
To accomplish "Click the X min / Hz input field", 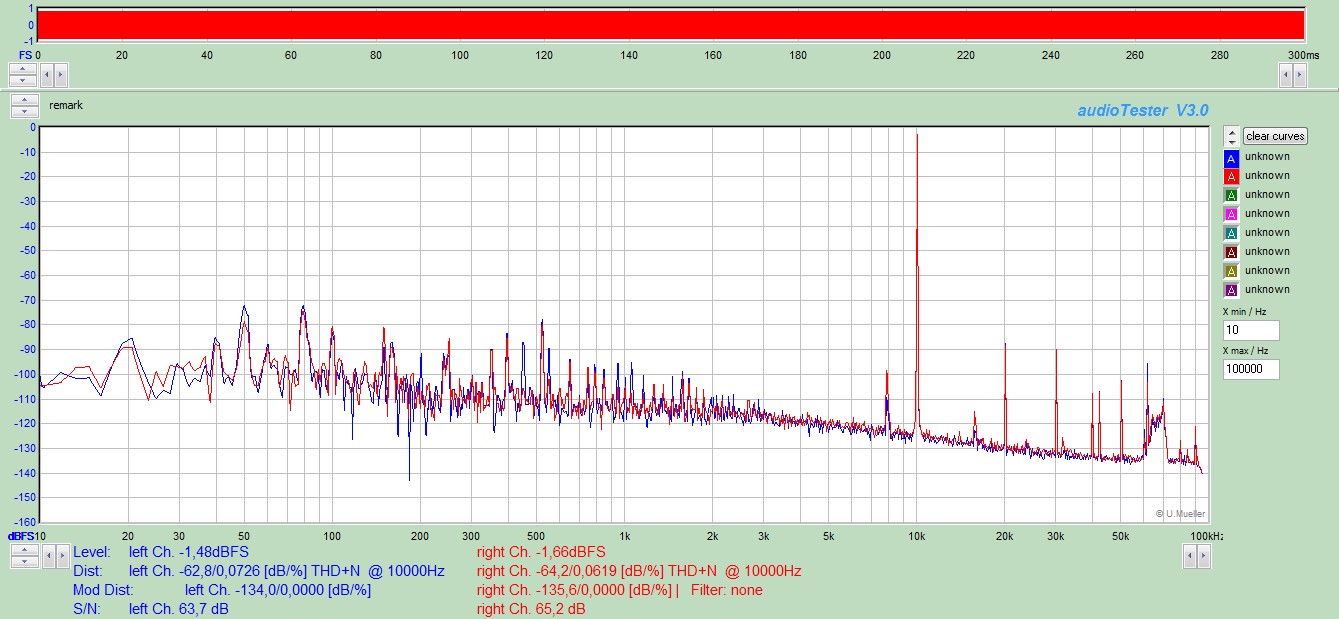I will point(1250,331).
